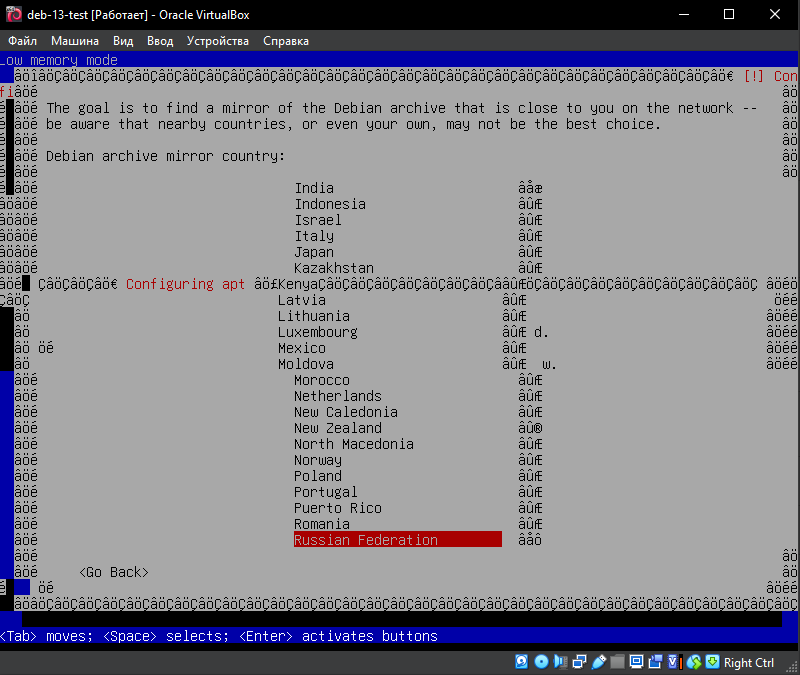Open the optical disk status icon
Image resolution: width=800 pixels, height=675 pixels.
coord(541,662)
